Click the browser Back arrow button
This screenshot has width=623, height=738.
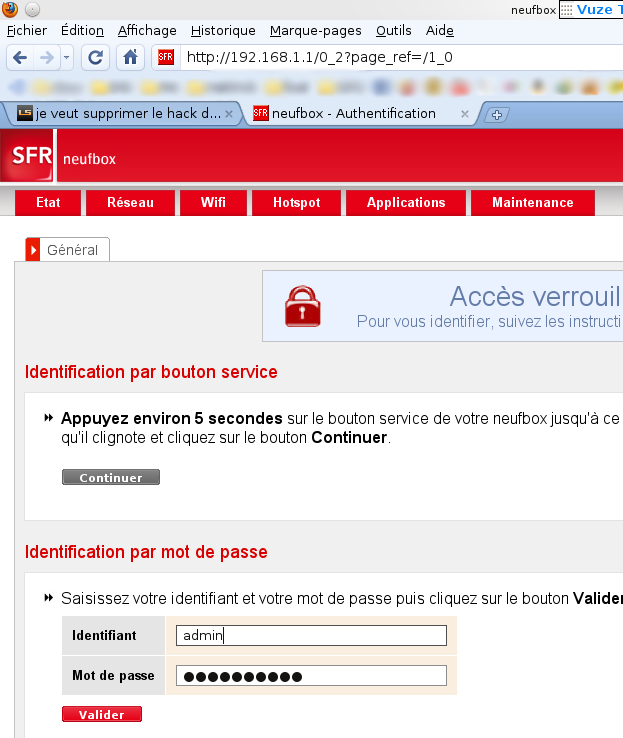coord(20,57)
